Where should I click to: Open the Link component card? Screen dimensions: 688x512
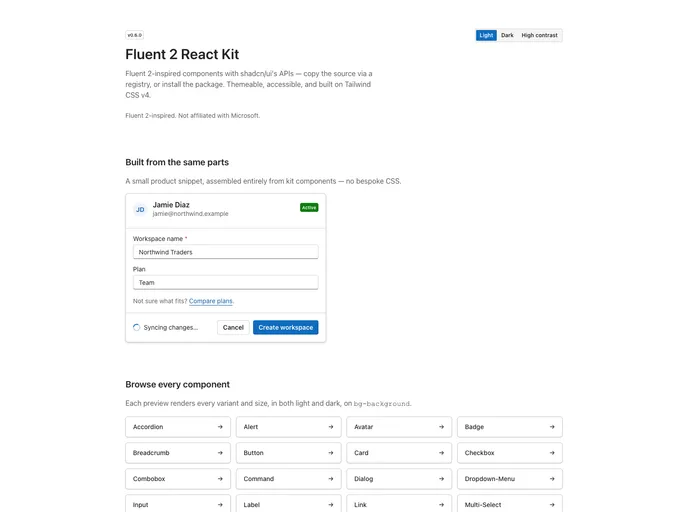(399, 504)
